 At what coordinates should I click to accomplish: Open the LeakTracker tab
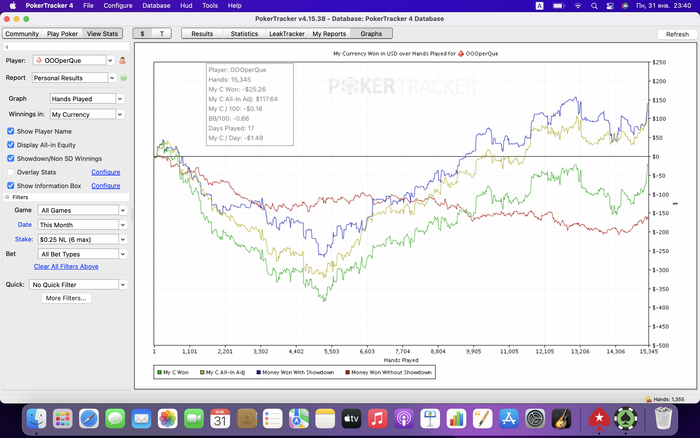tap(287, 33)
